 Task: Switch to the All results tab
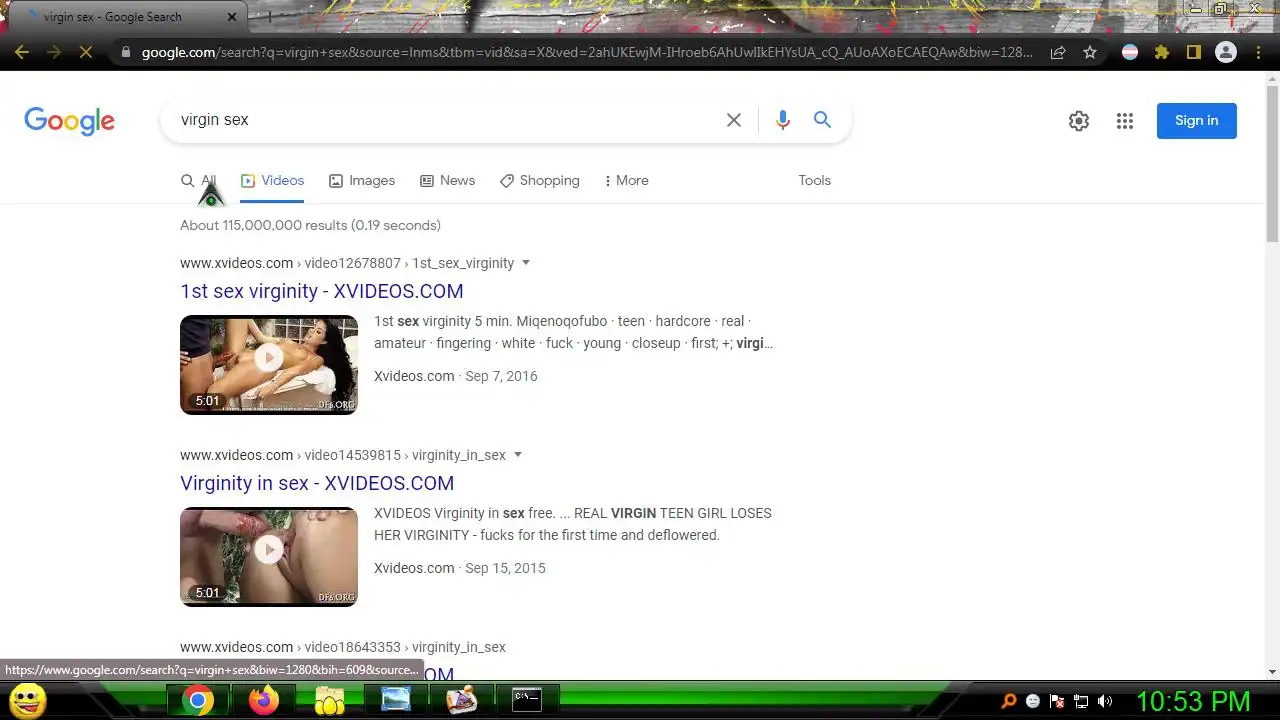pyautogui.click(x=198, y=181)
